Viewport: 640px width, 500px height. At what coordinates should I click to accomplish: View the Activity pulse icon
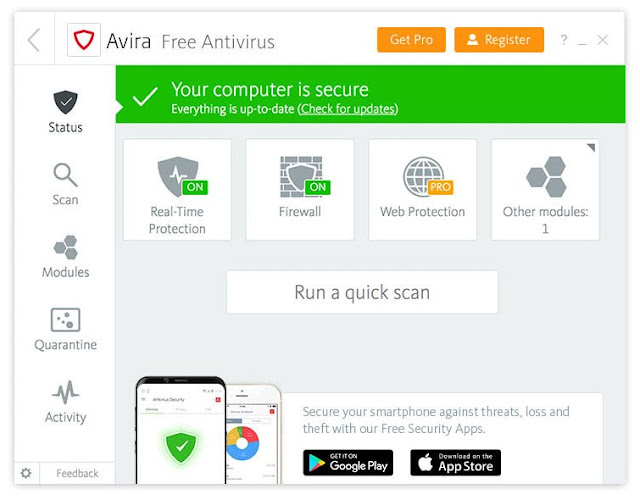(x=65, y=392)
